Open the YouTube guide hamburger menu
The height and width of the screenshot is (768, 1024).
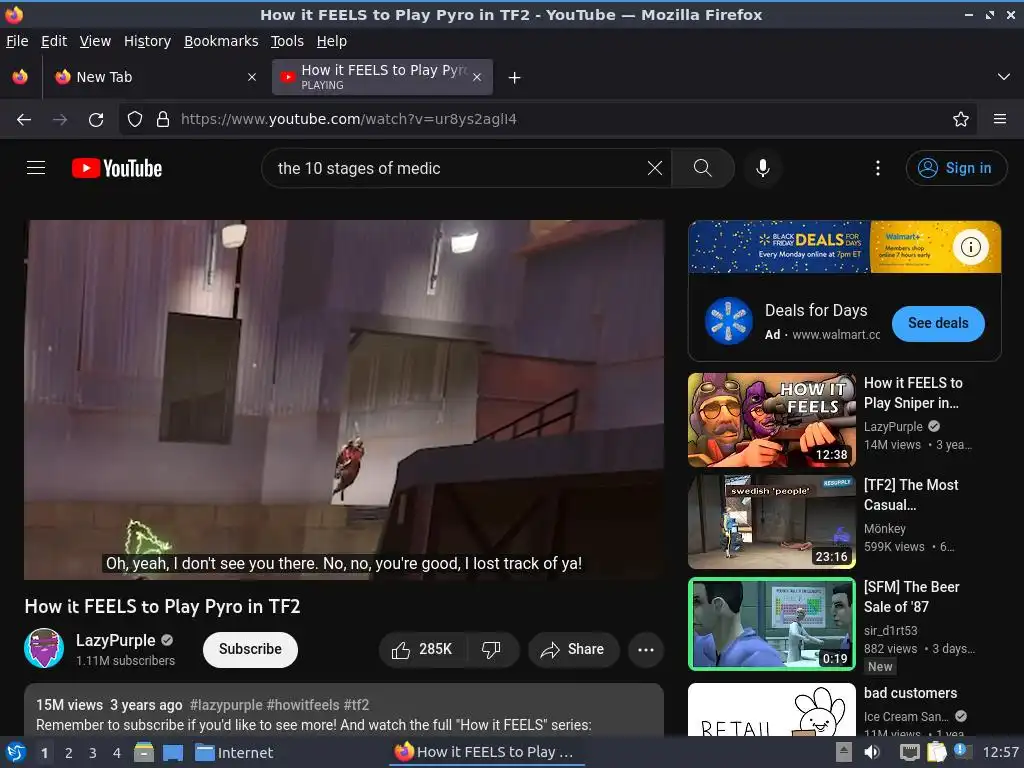coord(36,168)
